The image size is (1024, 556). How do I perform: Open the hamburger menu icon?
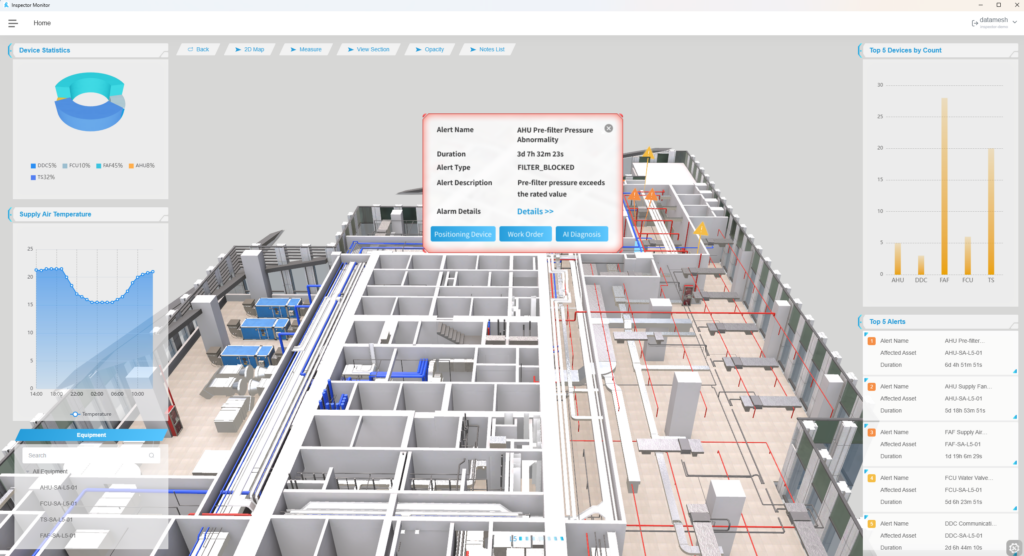coord(13,23)
